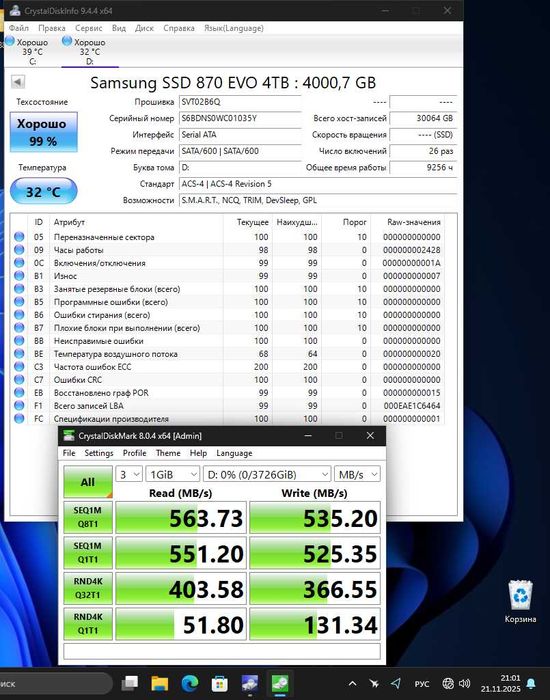Open the test size dropdown 1GiB
550x700 pixels.
point(172,474)
